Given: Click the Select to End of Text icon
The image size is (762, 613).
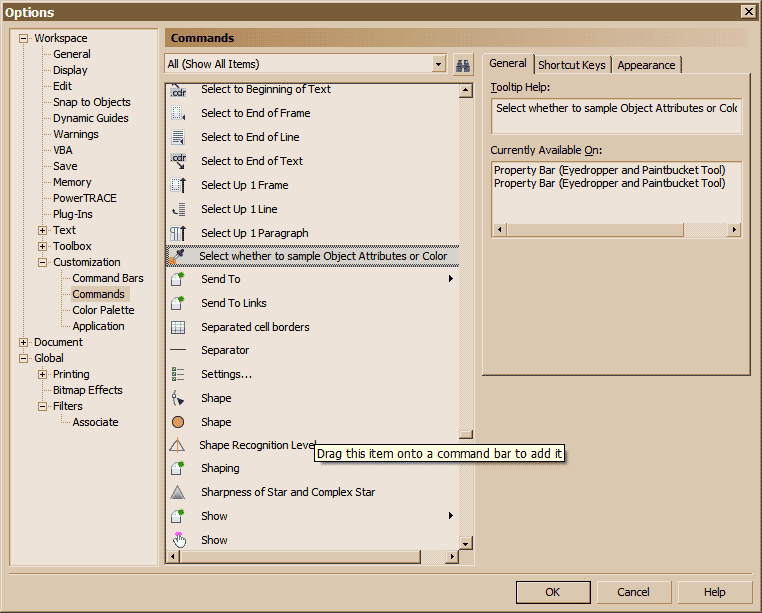Looking at the screenshot, I should pyautogui.click(x=178, y=161).
